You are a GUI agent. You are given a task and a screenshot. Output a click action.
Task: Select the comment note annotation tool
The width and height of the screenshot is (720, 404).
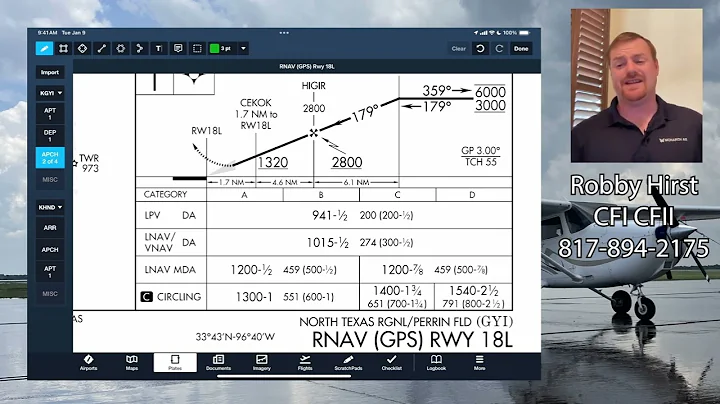pyautogui.click(x=178, y=48)
